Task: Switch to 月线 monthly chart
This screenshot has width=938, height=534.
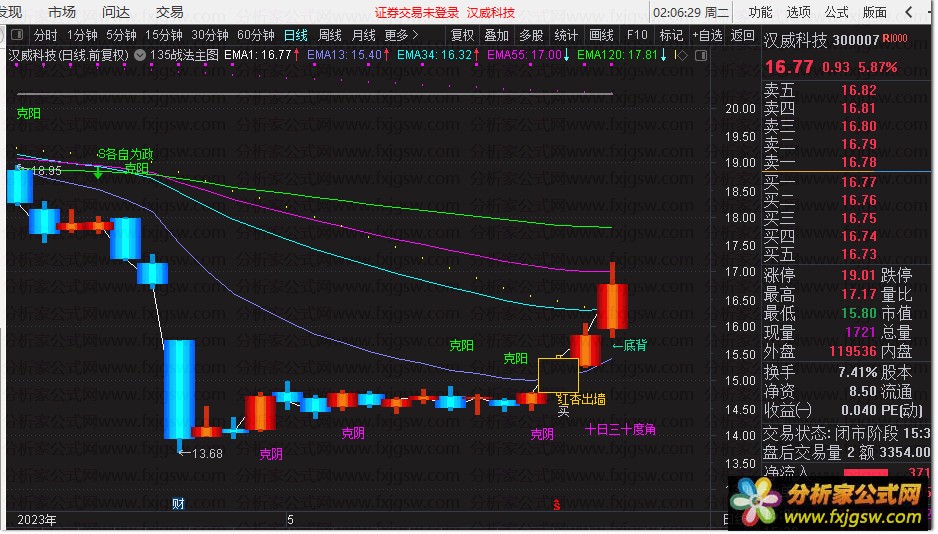Action: coord(364,35)
